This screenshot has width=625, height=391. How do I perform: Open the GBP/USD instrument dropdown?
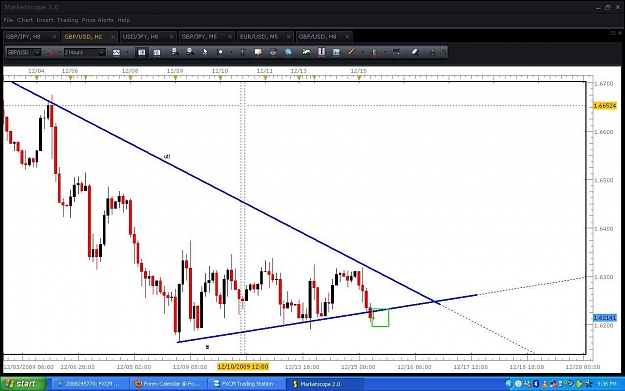tap(24, 52)
